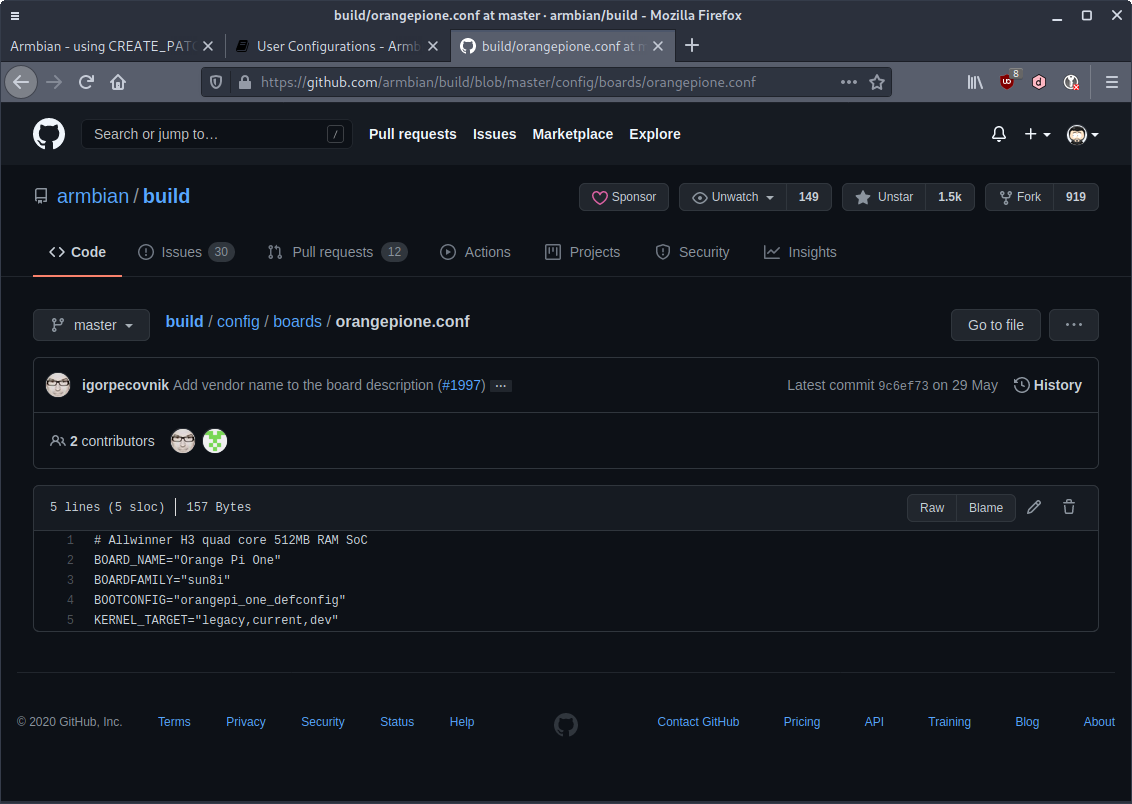The height and width of the screenshot is (804, 1132).
Task: View the 149 watchers count
Action: pos(809,197)
